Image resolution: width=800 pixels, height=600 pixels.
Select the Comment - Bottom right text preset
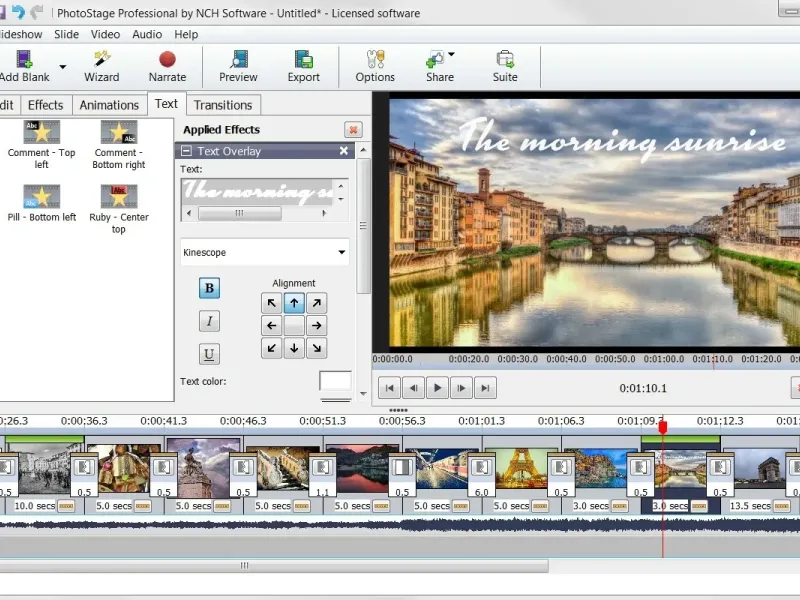coord(119,144)
